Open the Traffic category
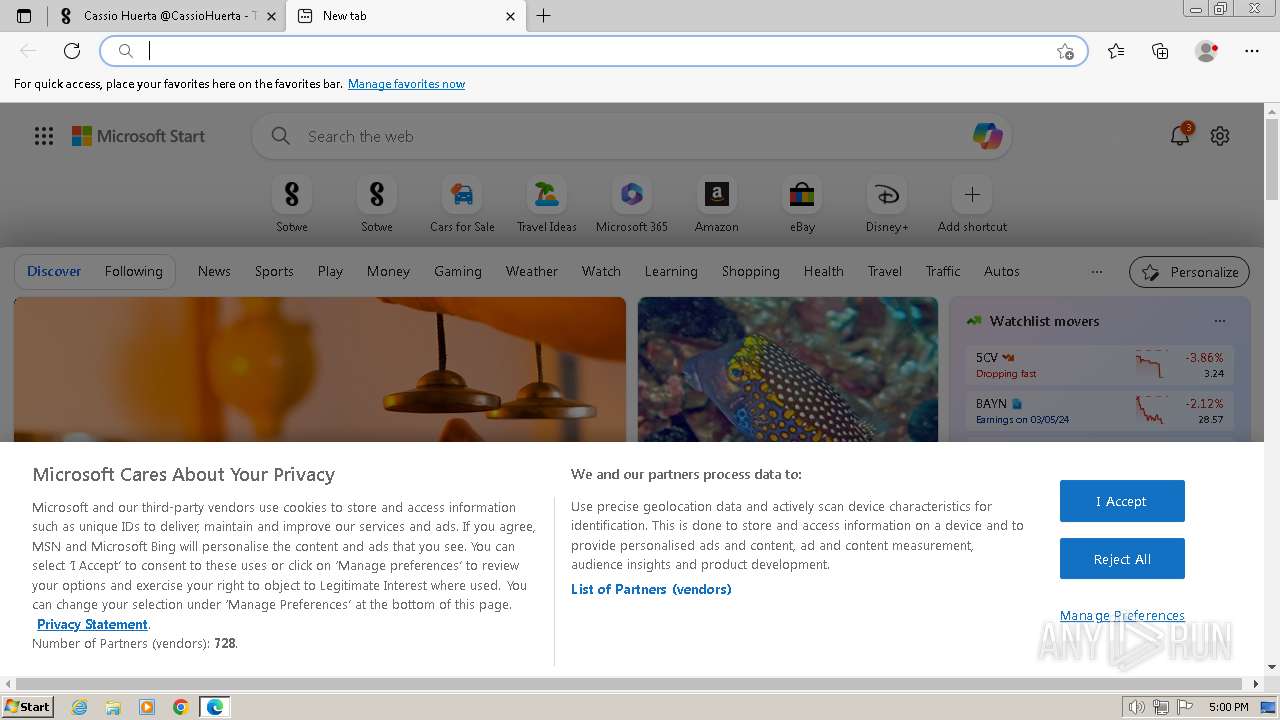Image resolution: width=1280 pixels, height=720 pixels. coord(943,271)
